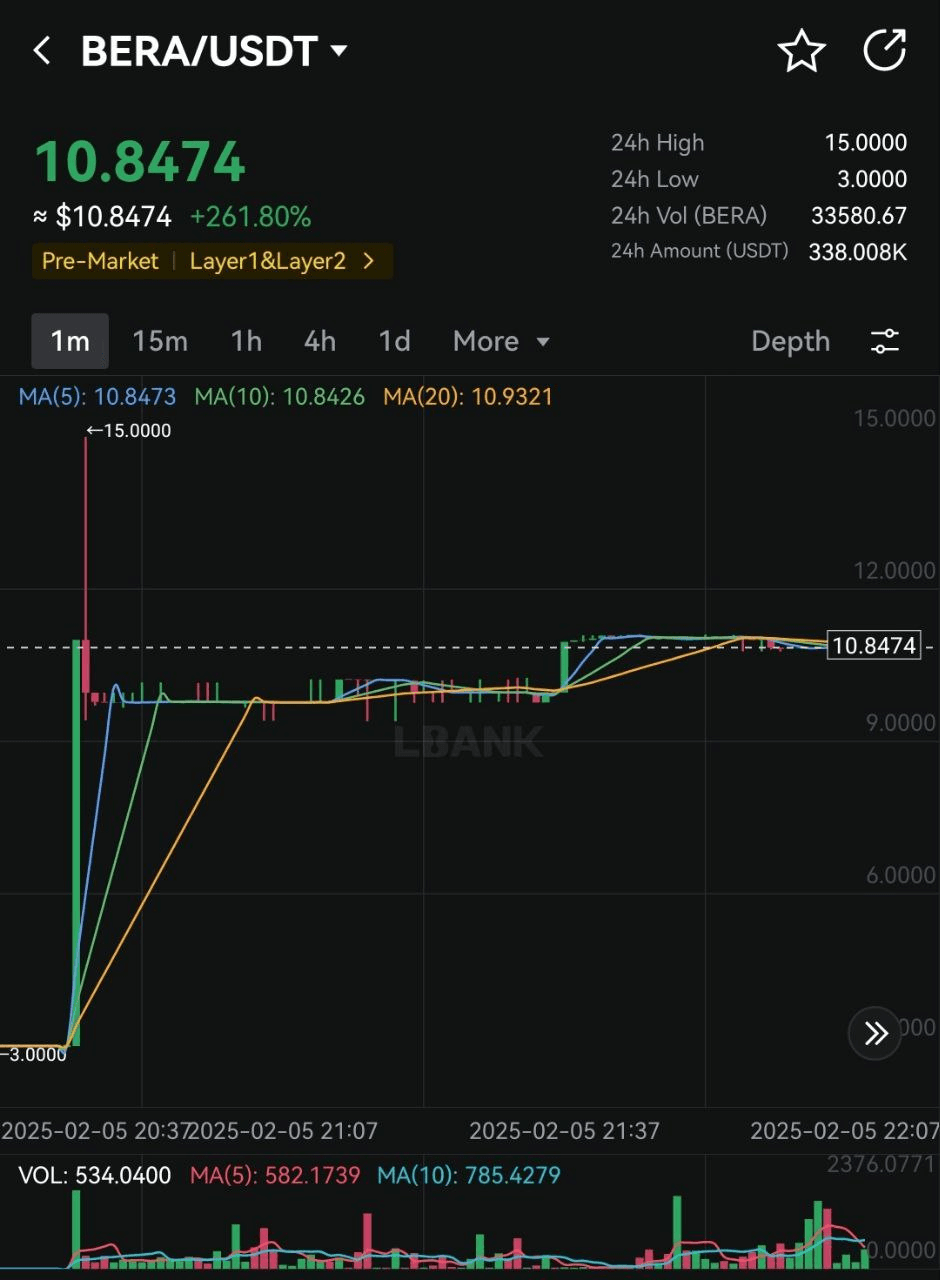Tap the volume MA(5): 582.1739 label

click(x=275, y=1176)
